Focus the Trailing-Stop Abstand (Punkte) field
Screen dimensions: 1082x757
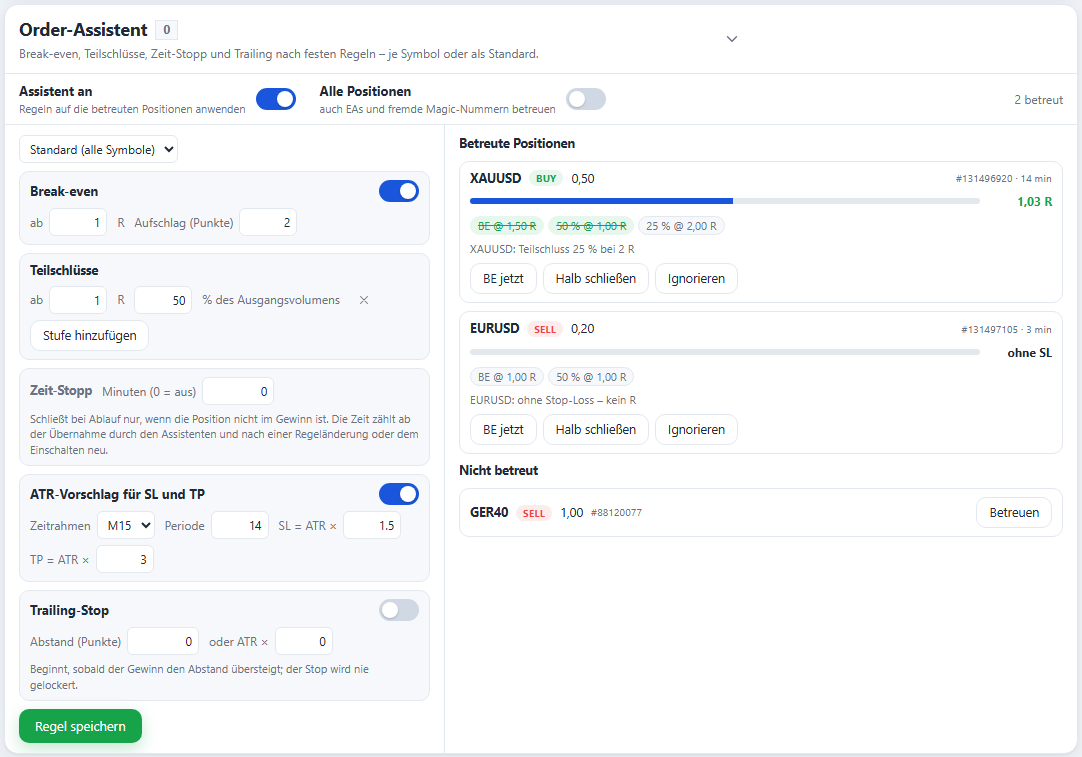(163, 641)
